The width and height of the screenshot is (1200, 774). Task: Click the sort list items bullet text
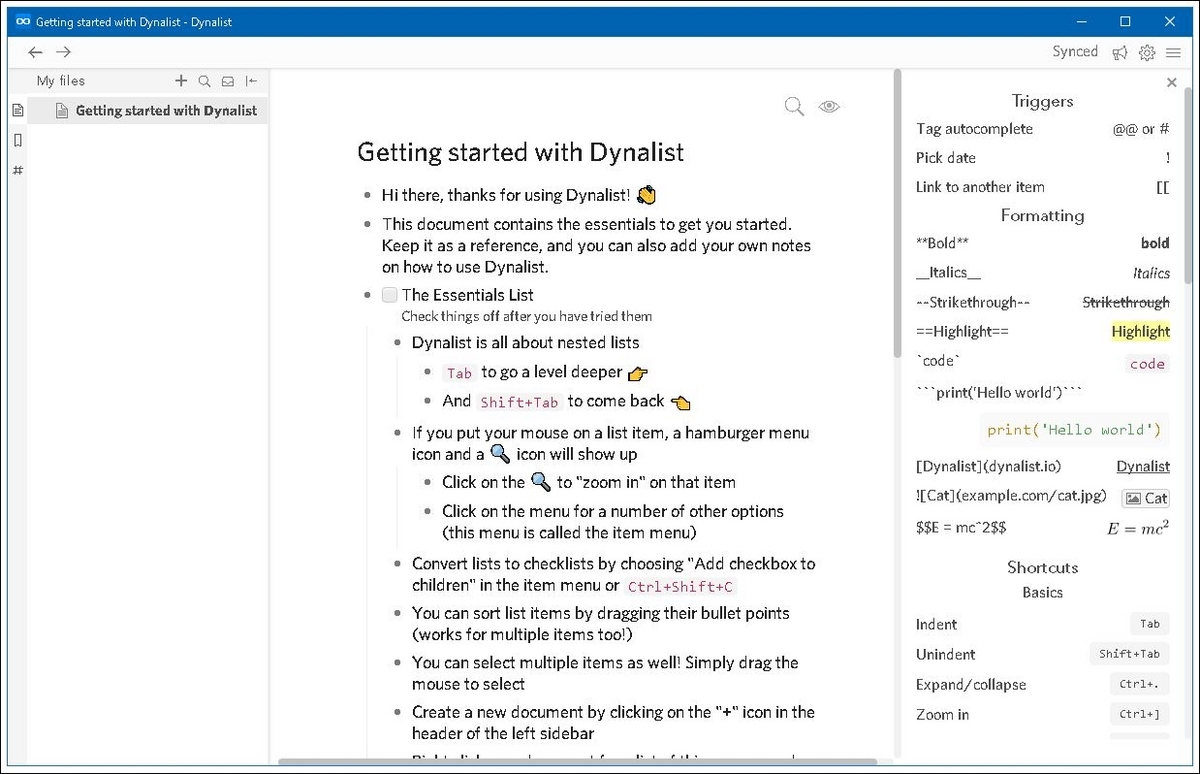tap(601, 623)
